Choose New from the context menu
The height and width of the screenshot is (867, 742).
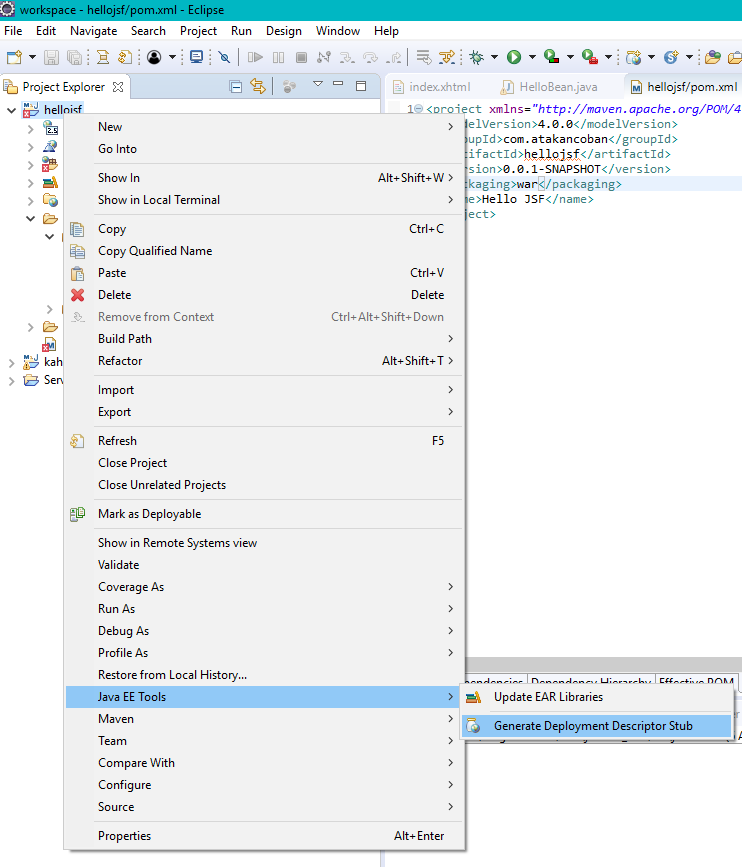click(x=264, y=127)
